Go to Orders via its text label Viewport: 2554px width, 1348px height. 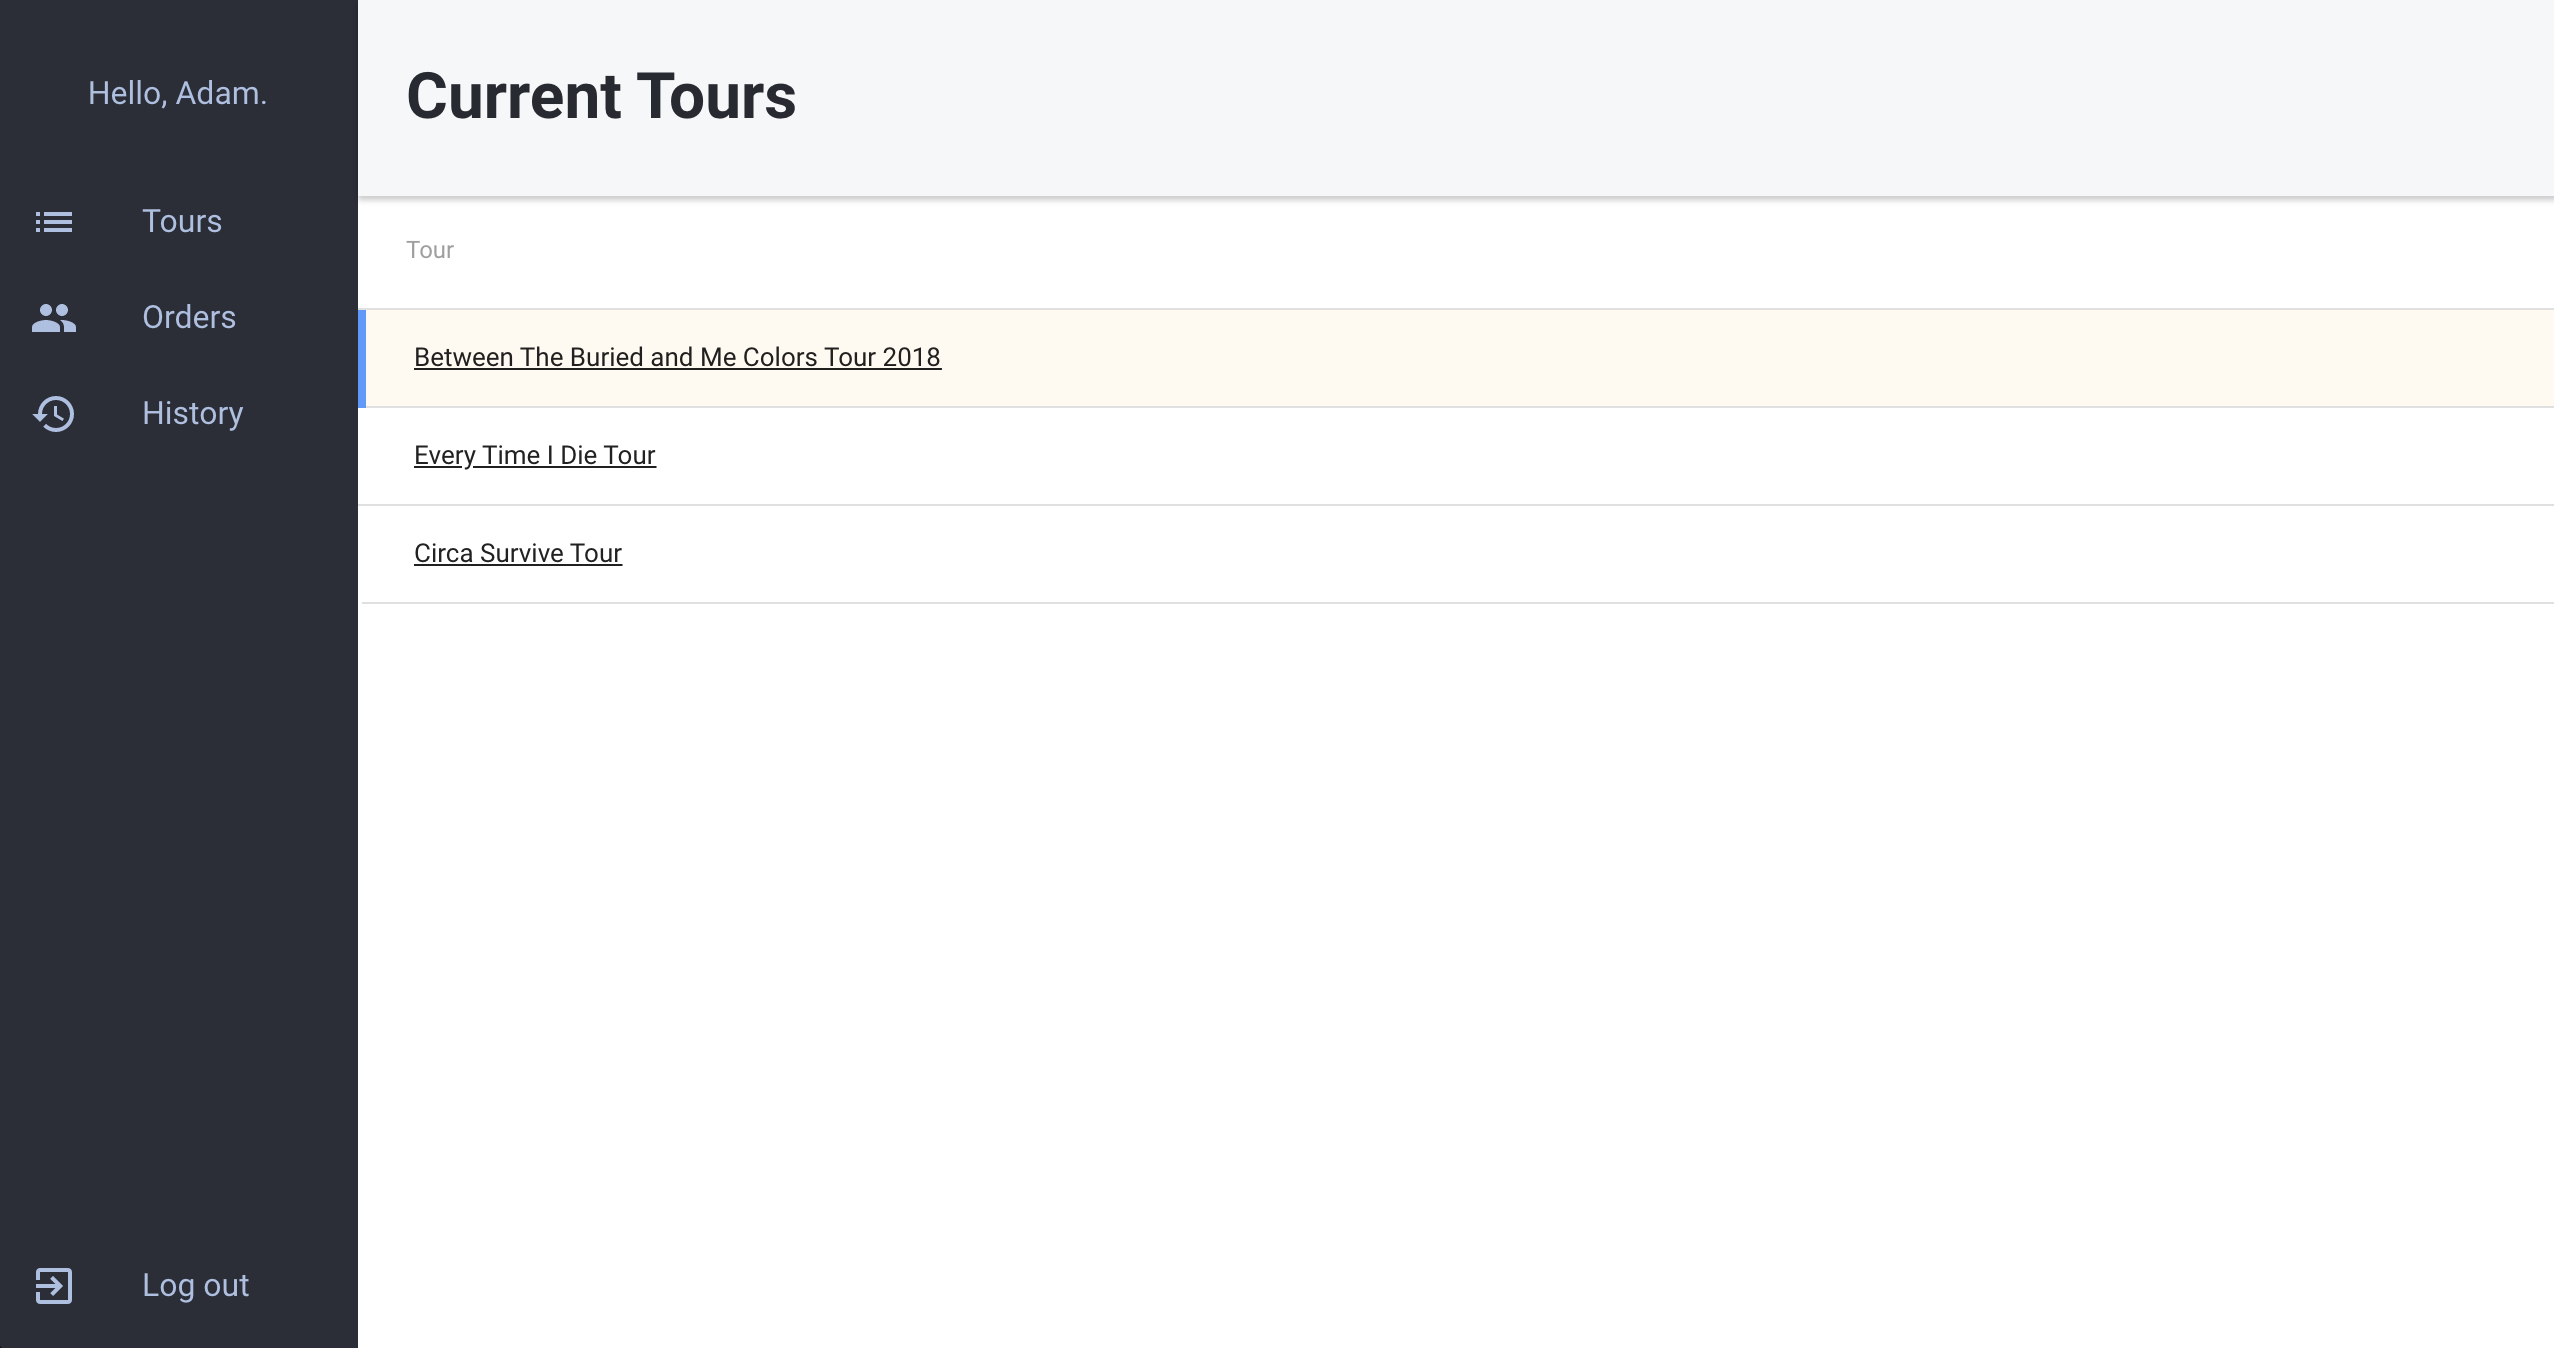189,317
